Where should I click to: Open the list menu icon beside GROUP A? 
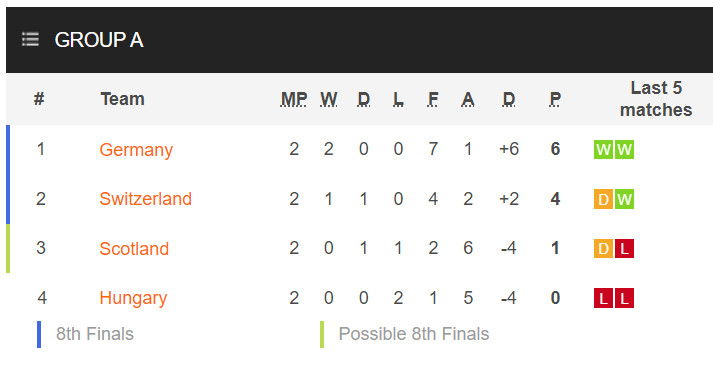point(30,39)
